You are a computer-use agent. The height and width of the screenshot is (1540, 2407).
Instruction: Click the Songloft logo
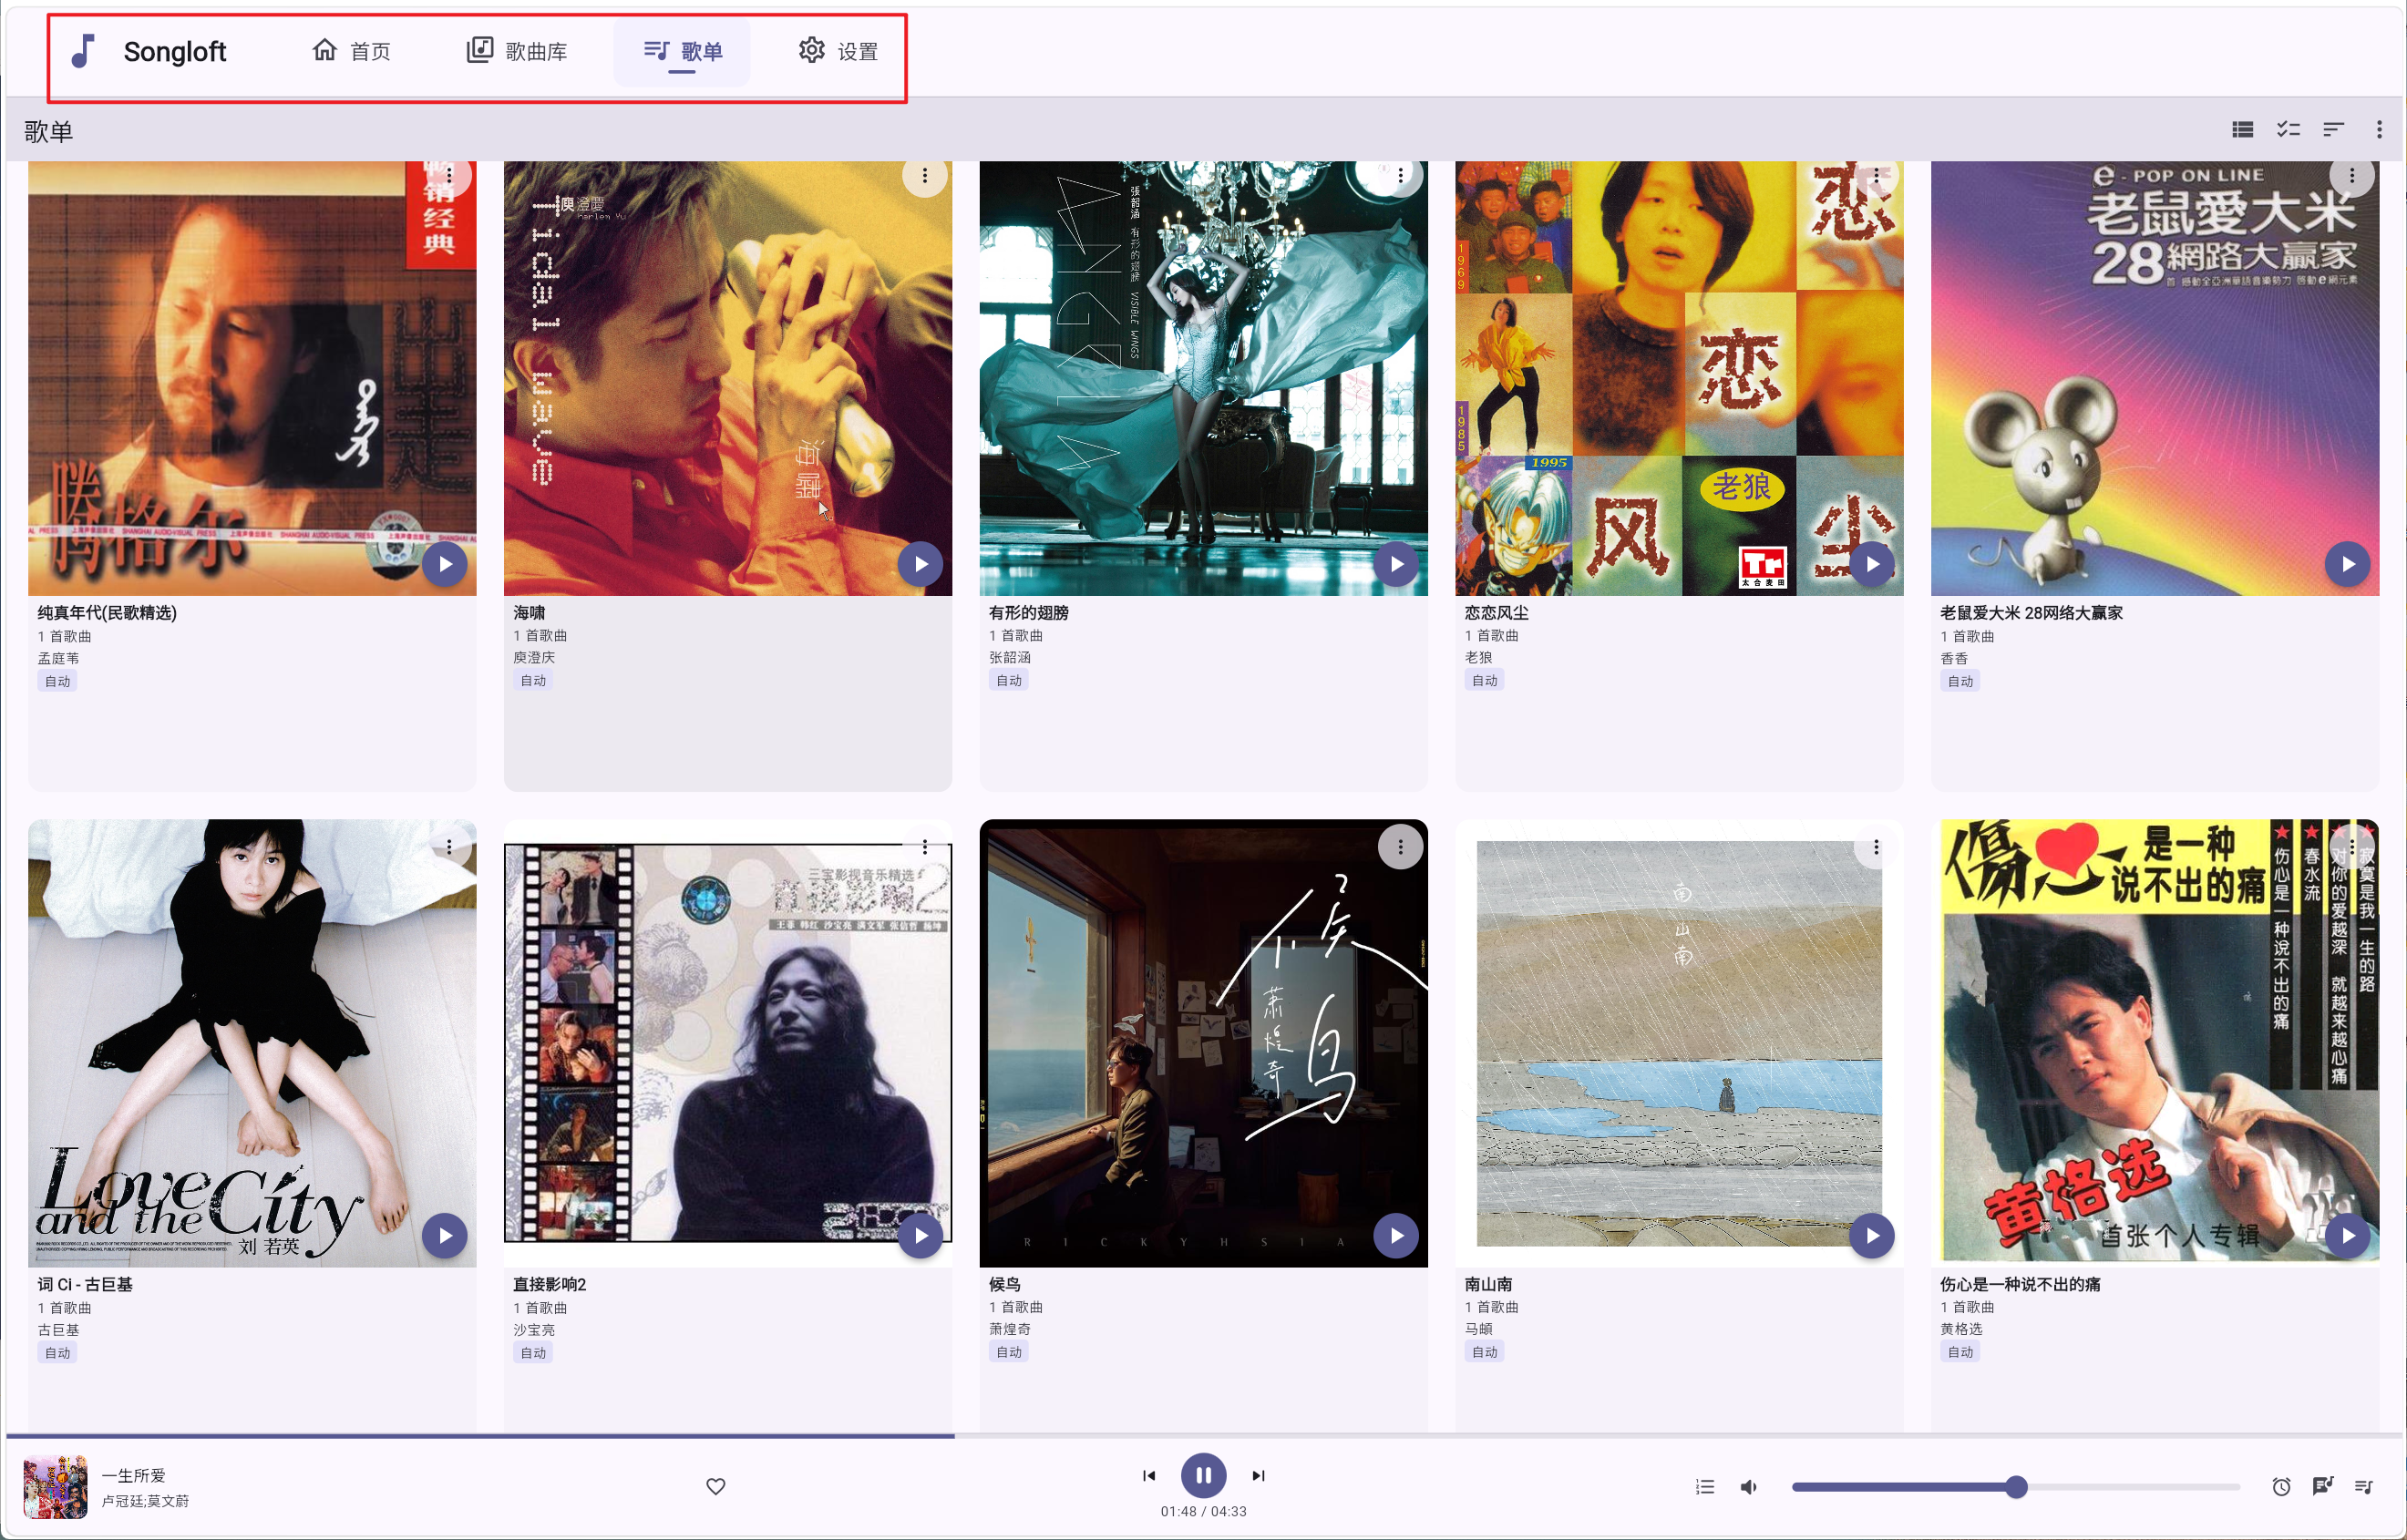pyautogui.click(x=148, y=51)
